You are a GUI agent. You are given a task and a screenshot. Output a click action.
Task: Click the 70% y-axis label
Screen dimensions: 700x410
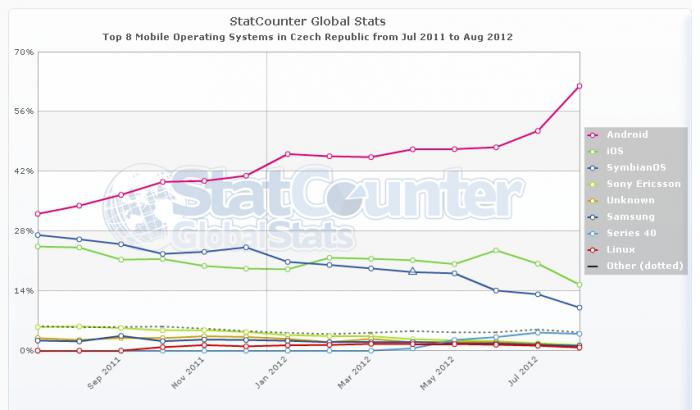(22, 51)
